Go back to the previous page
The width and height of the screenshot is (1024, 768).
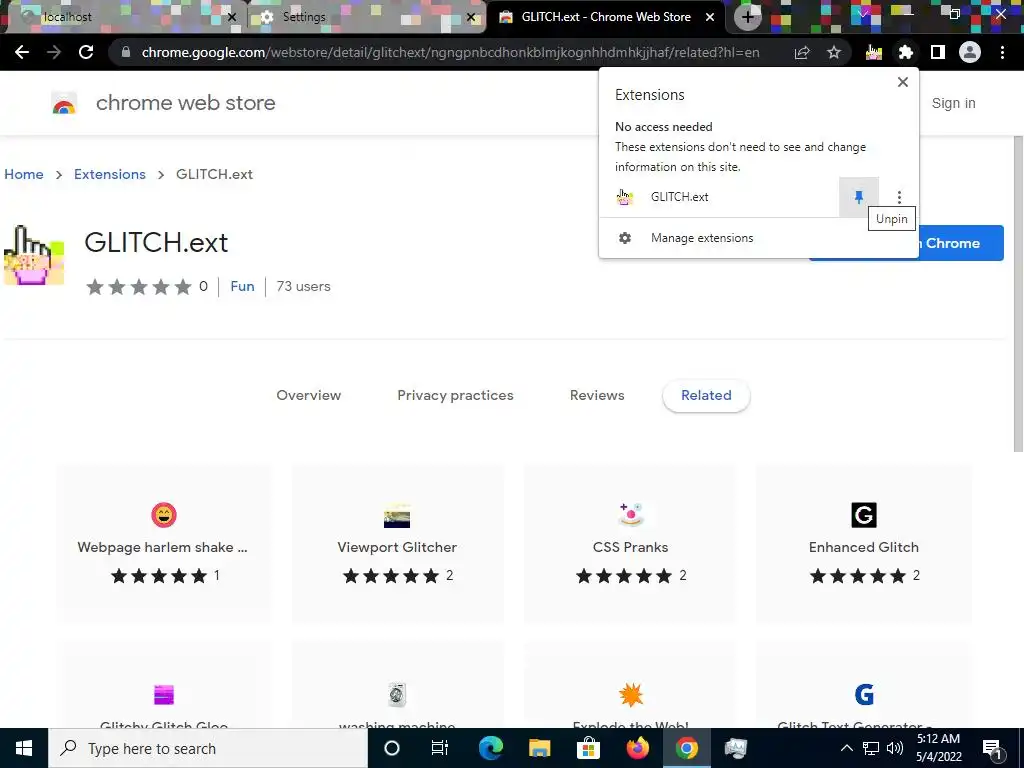click(x=22, y=52)
